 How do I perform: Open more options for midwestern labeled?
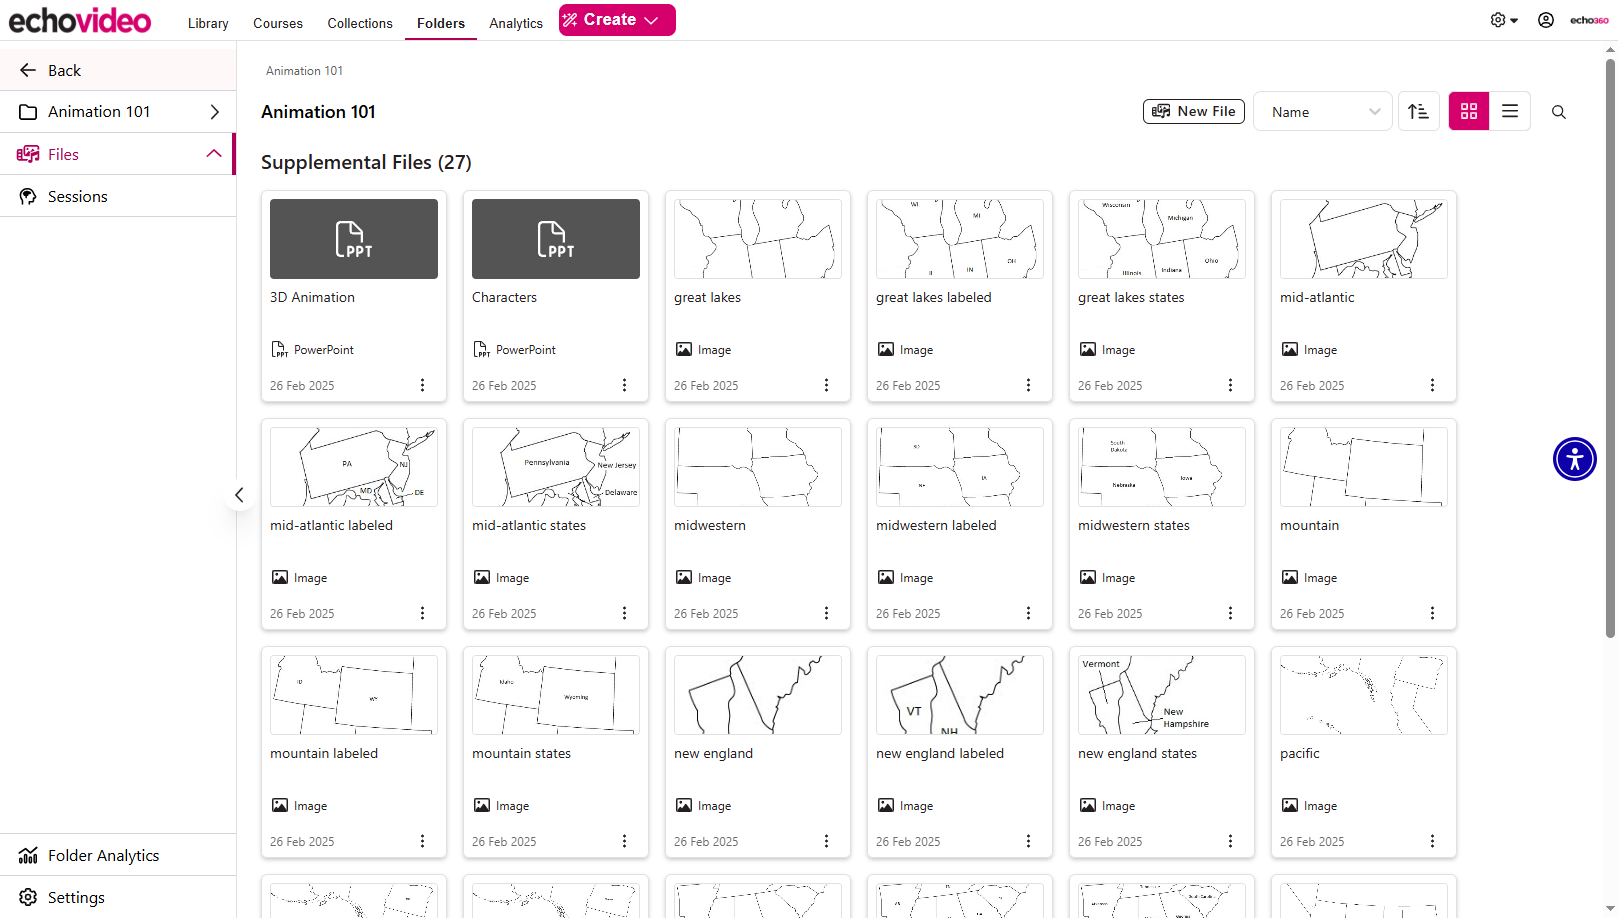tap(1028, 613)
